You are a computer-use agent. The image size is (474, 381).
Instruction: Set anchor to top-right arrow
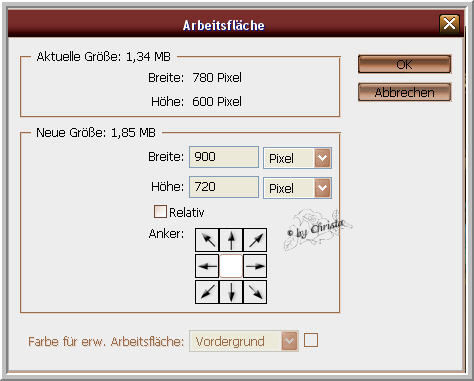(x=255, y=240)
